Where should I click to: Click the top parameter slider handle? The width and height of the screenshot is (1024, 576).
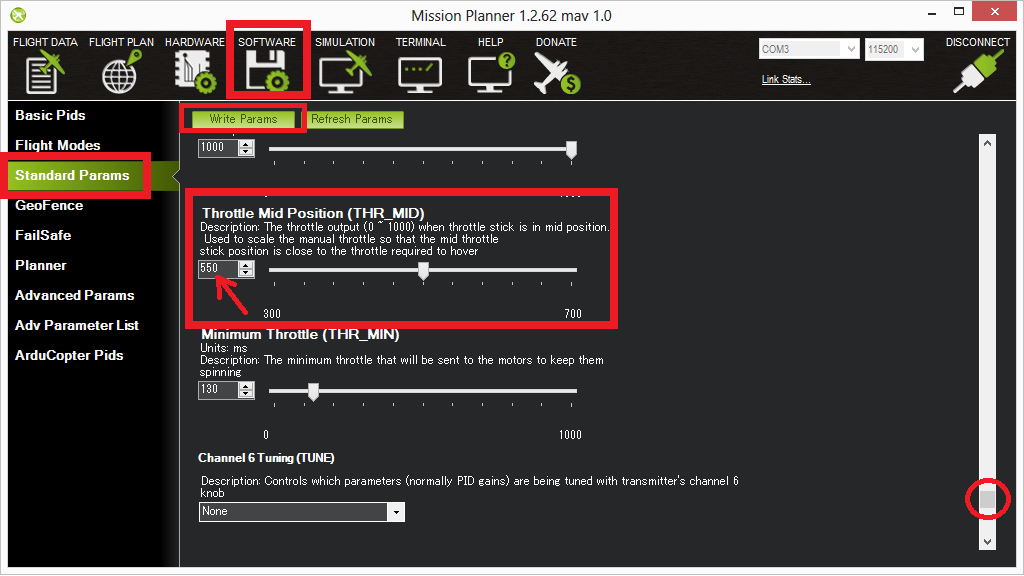point(571,150)
